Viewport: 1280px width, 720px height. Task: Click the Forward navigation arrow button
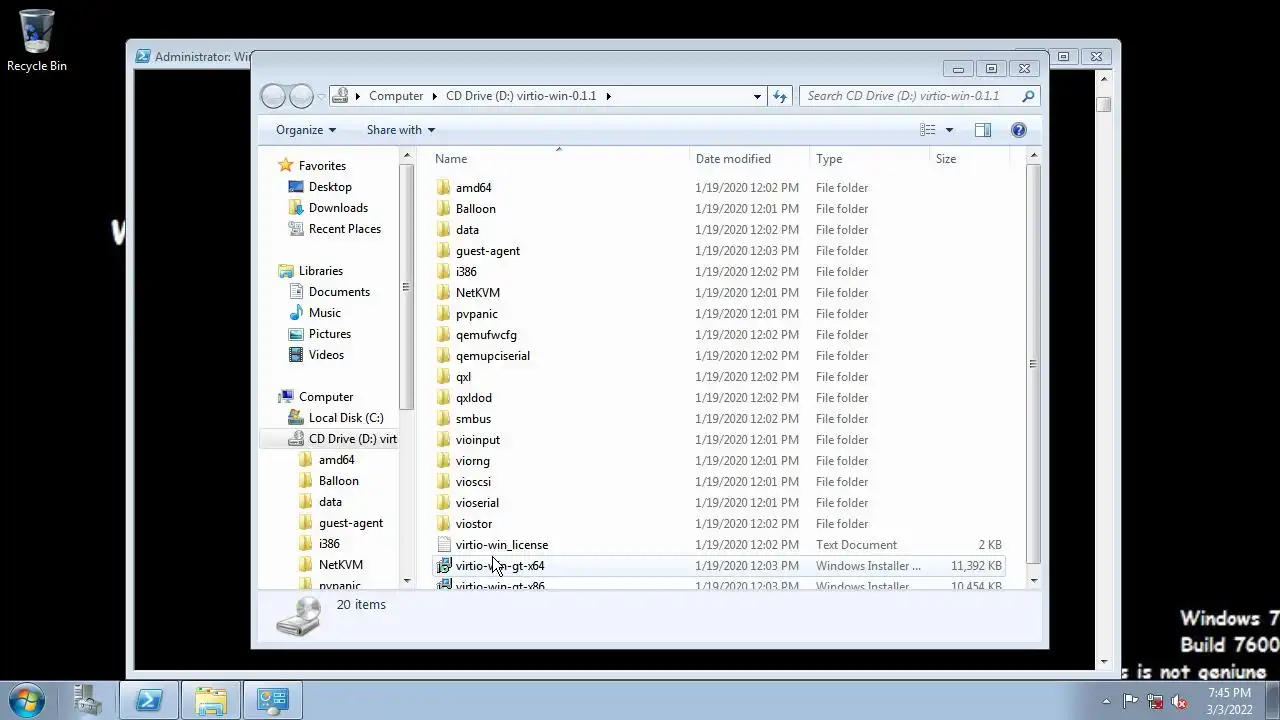point(301,96)
